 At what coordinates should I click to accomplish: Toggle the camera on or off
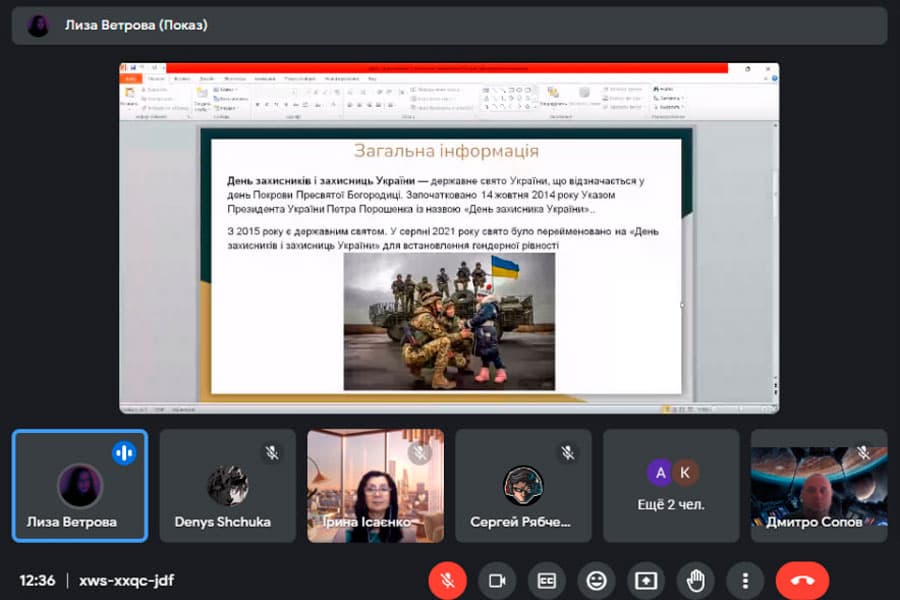tap(496, 580)
